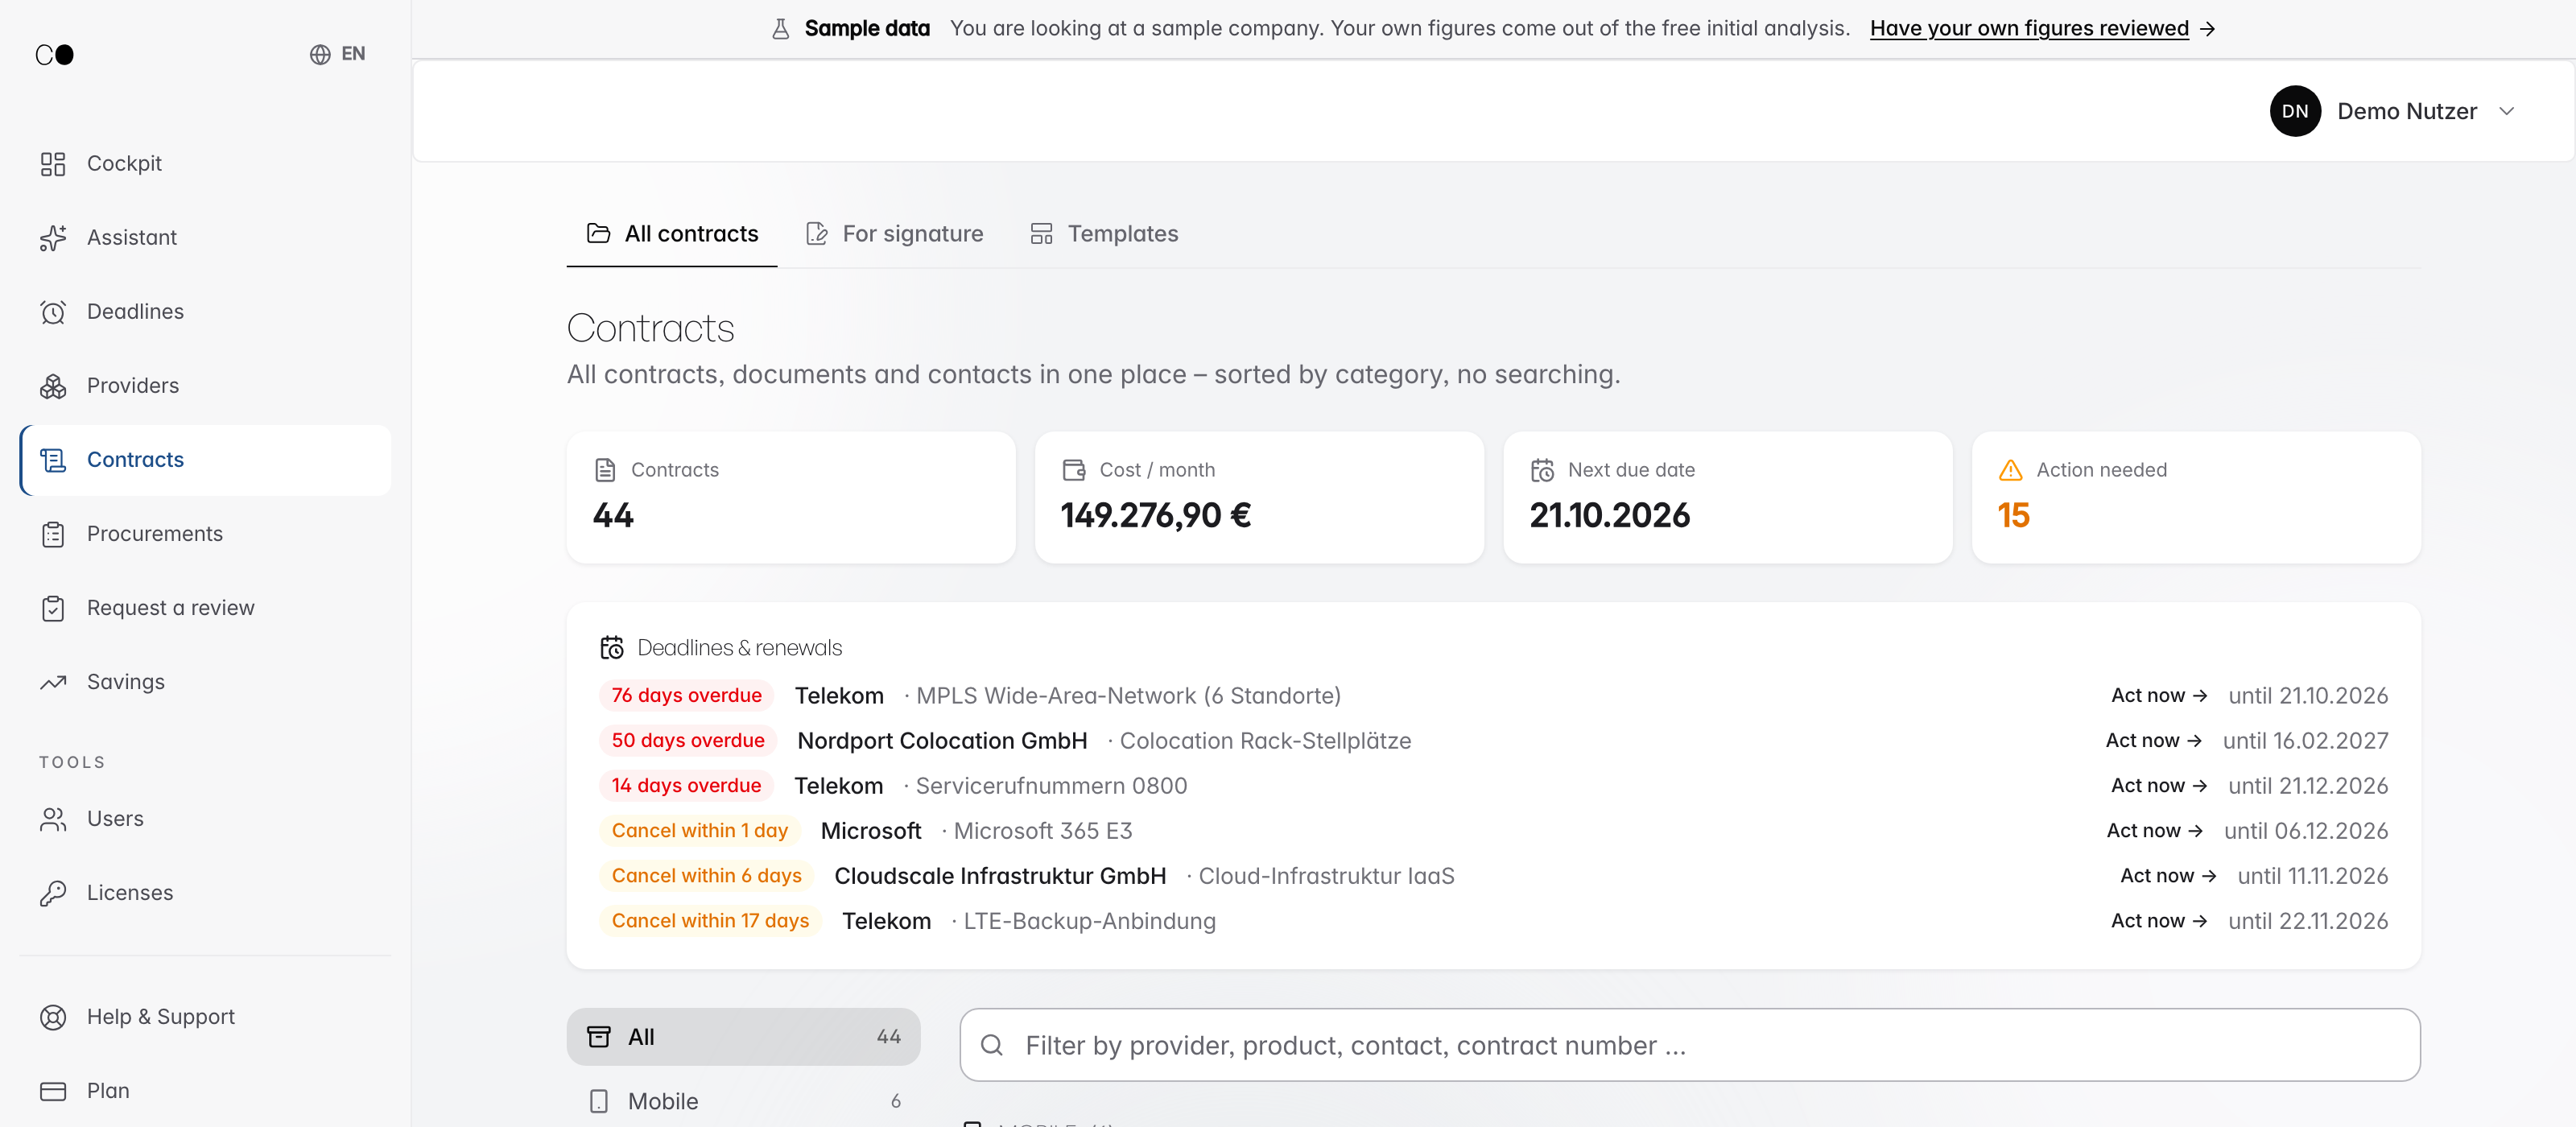
Task: Click Act now for Nordport Colocation GmbH
Action: (x=2153, y=741)
